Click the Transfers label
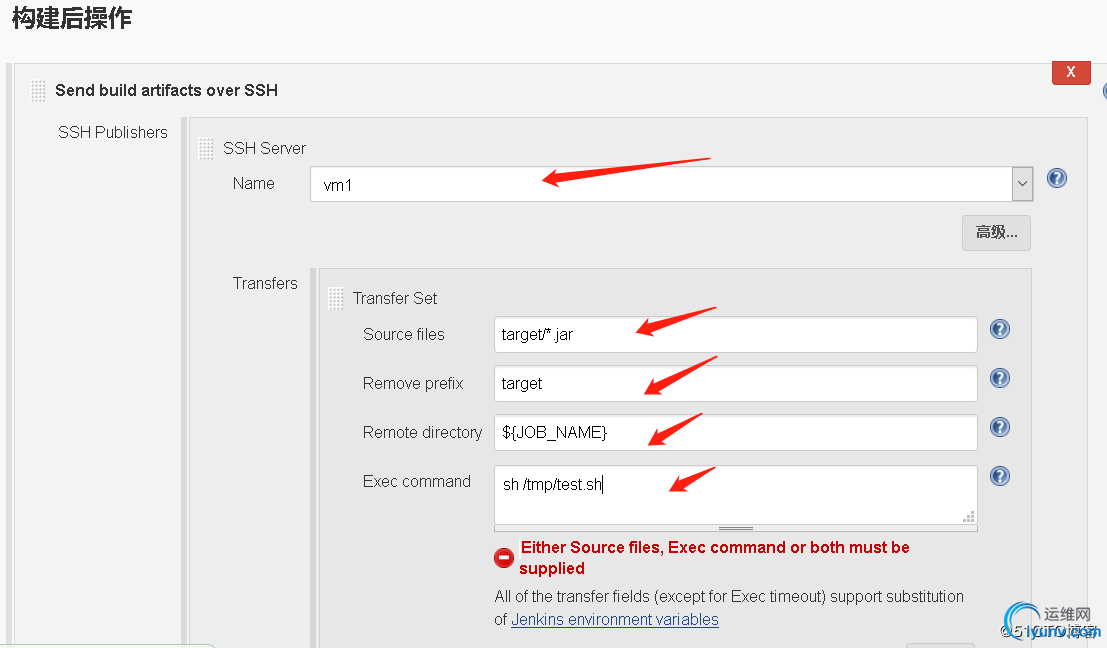This screenshot has height=648, width=1107. coord(265,283)
